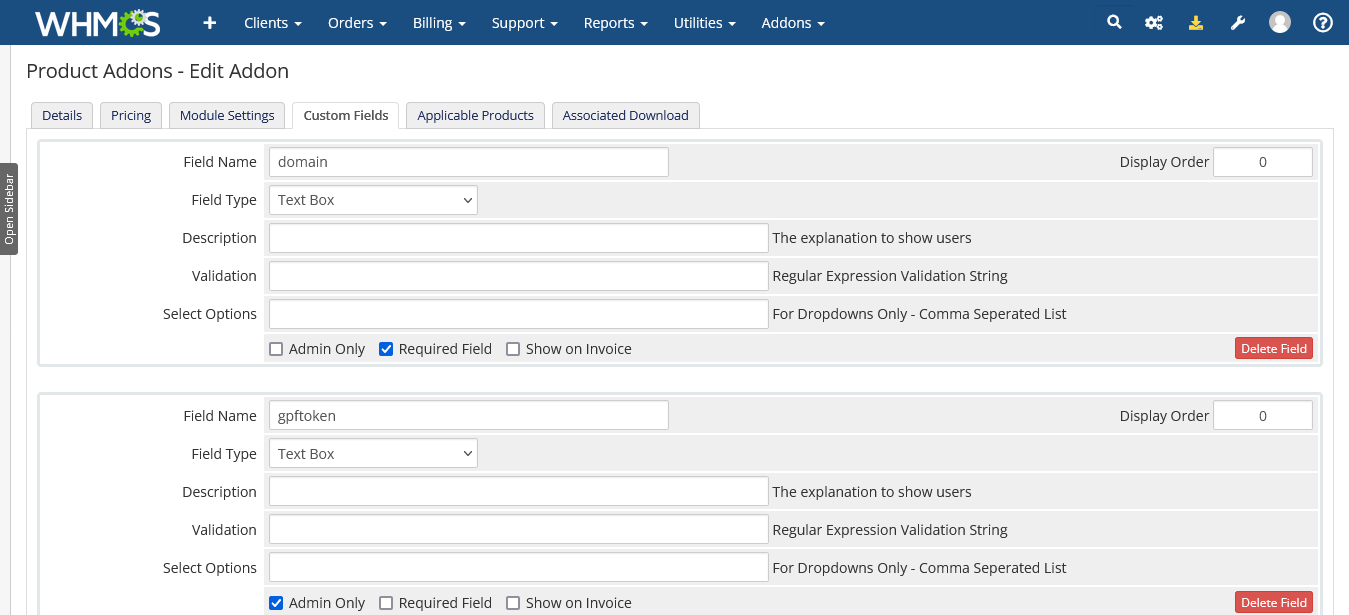Click Validation input for gpftoken field
Viewport: 1349px width, 615px height.
click(x=519, y=530)
